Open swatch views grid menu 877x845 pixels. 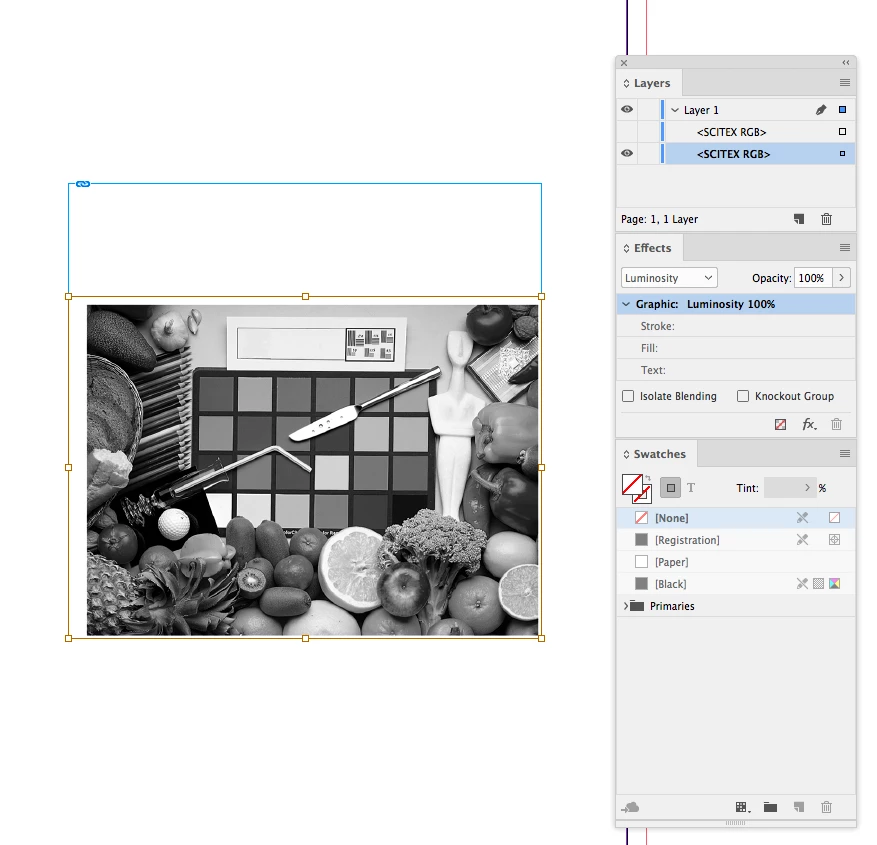(x=742, y=807)
